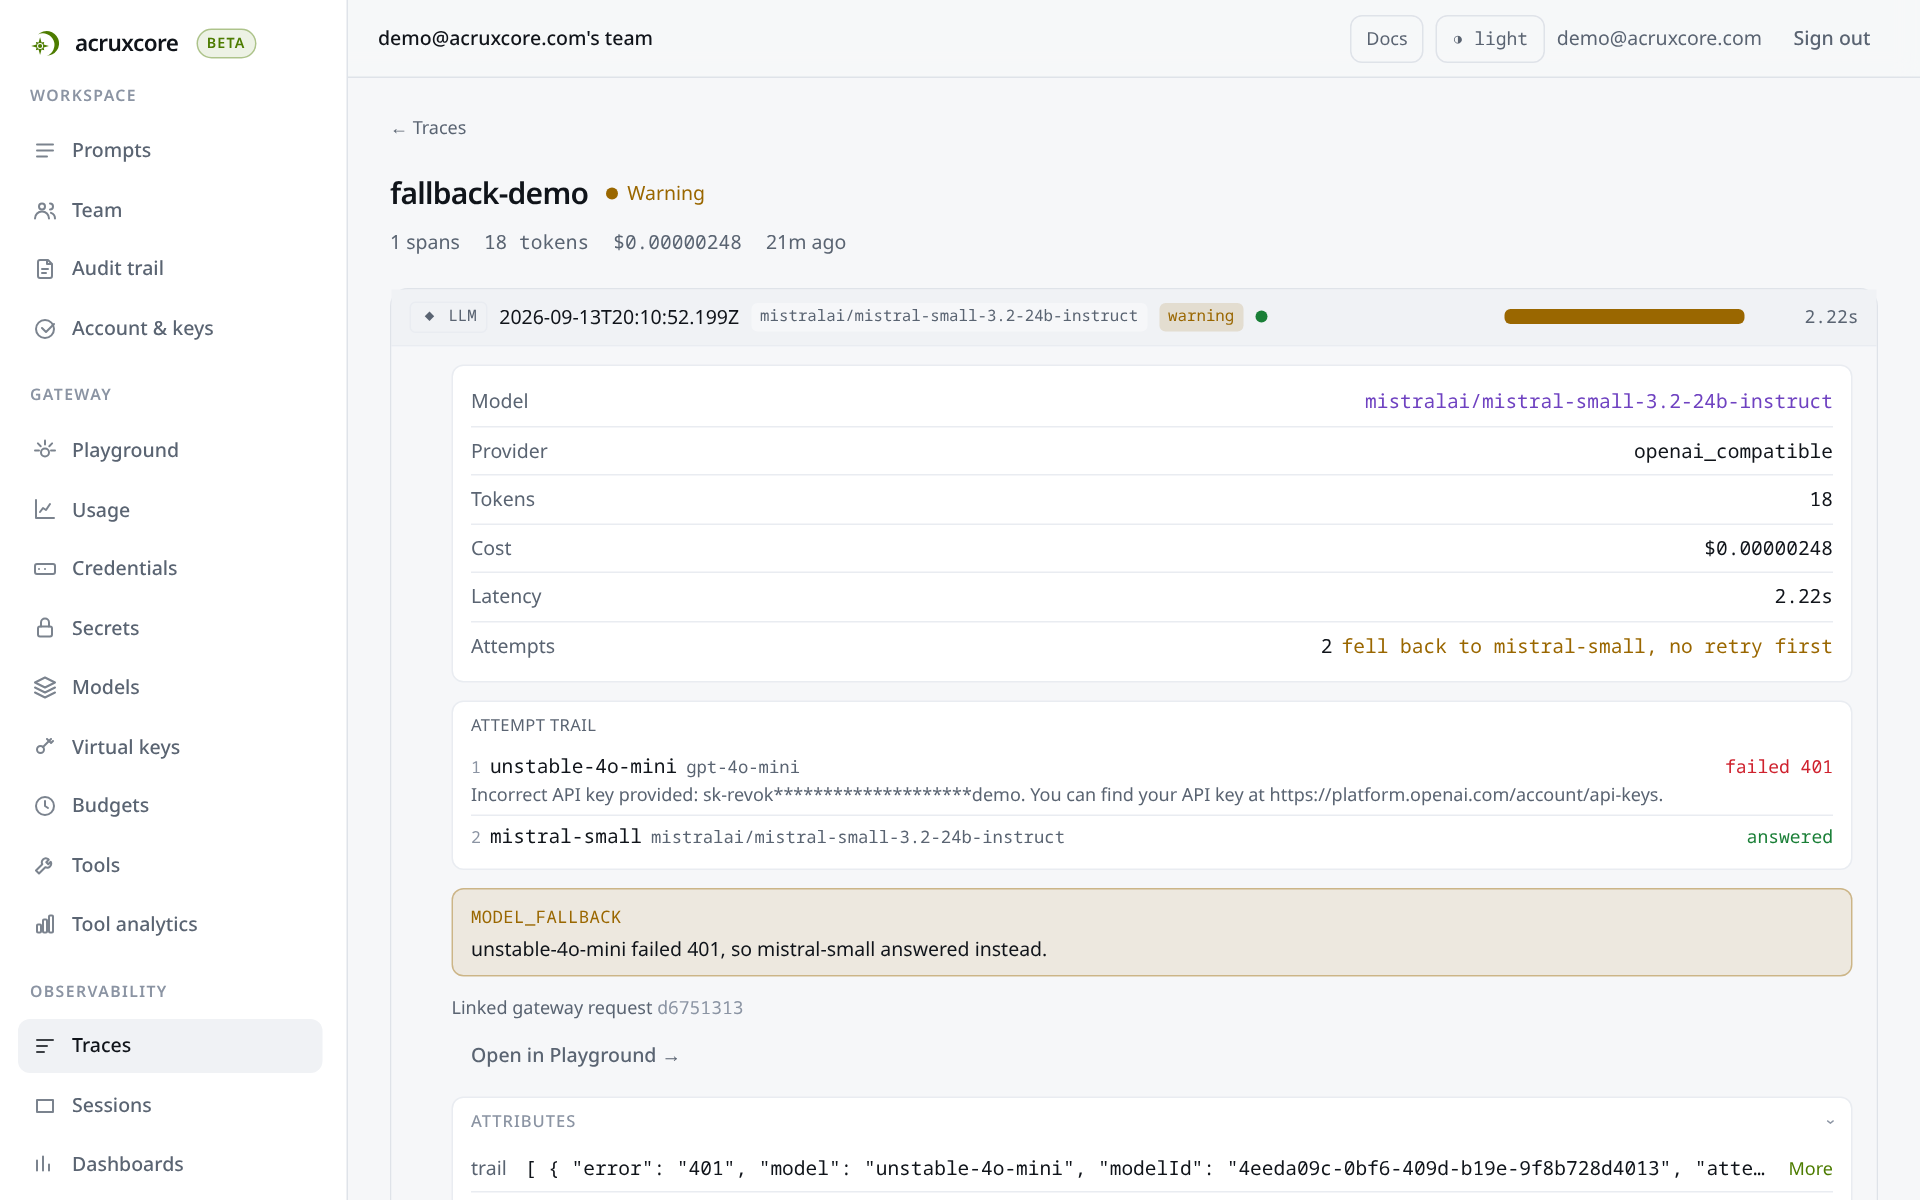Click the '2.22s' Latency row value
This screenshot has height=1200, width=1920.
pos(1803,597)
